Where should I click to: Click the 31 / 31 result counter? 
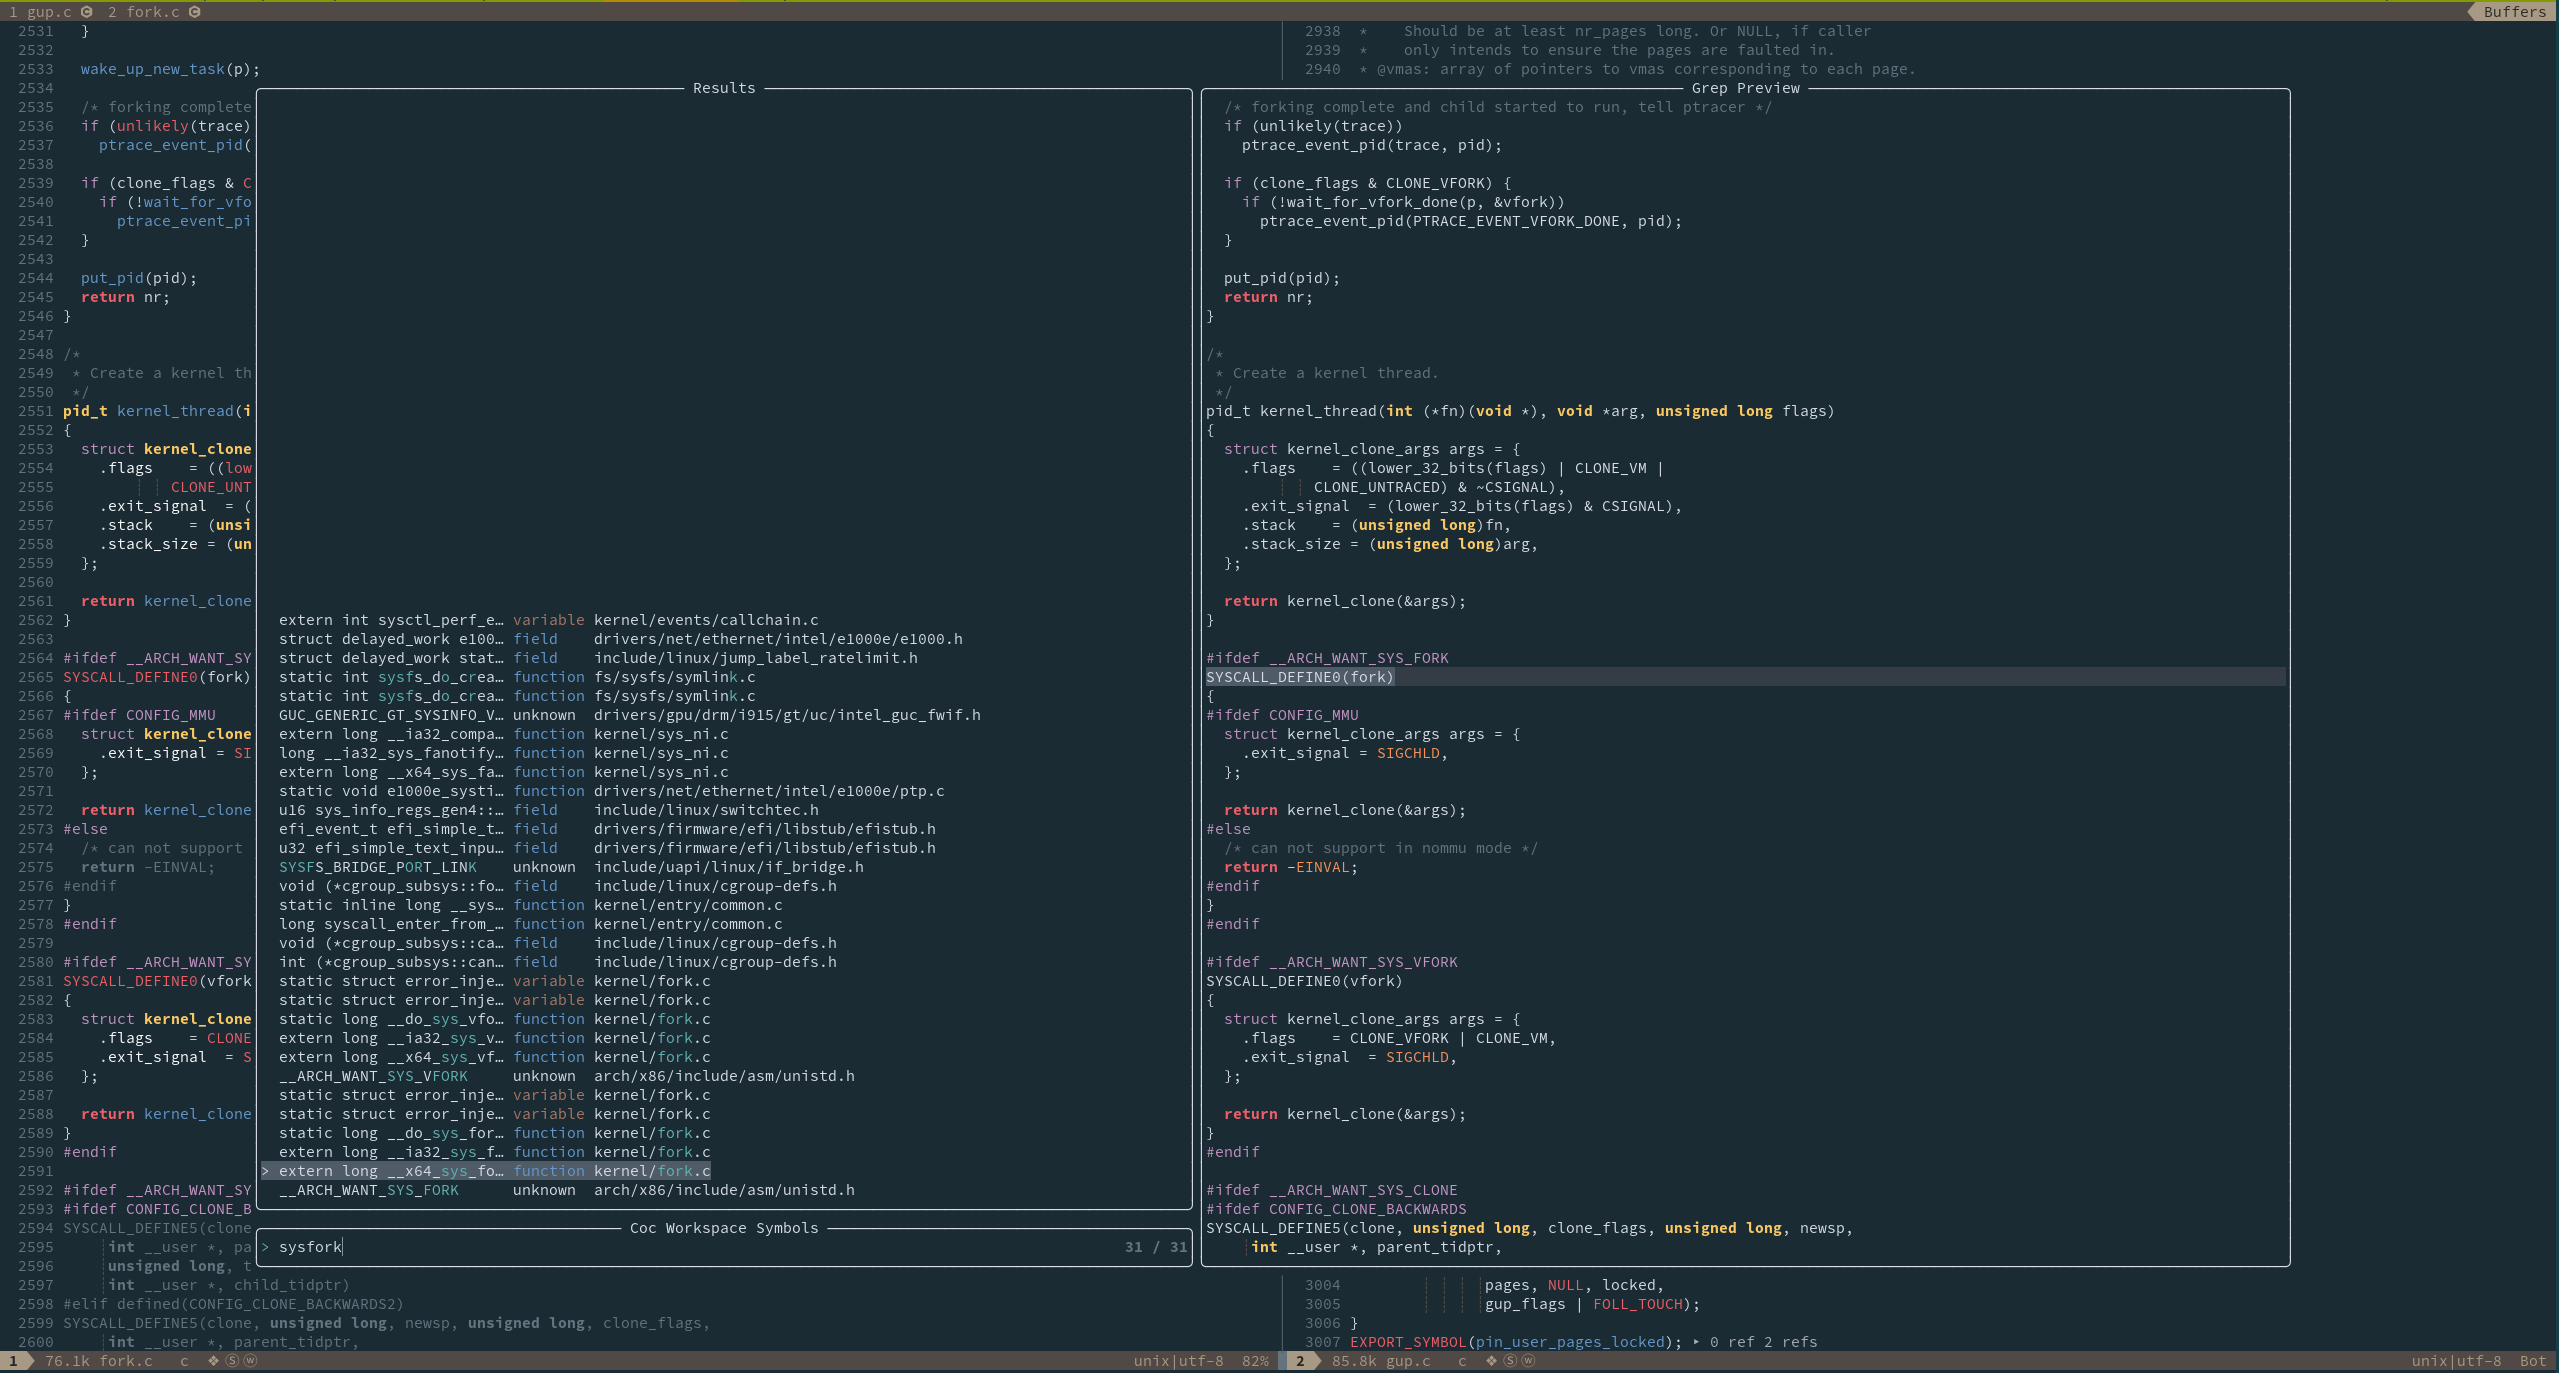point(1155,1247)
